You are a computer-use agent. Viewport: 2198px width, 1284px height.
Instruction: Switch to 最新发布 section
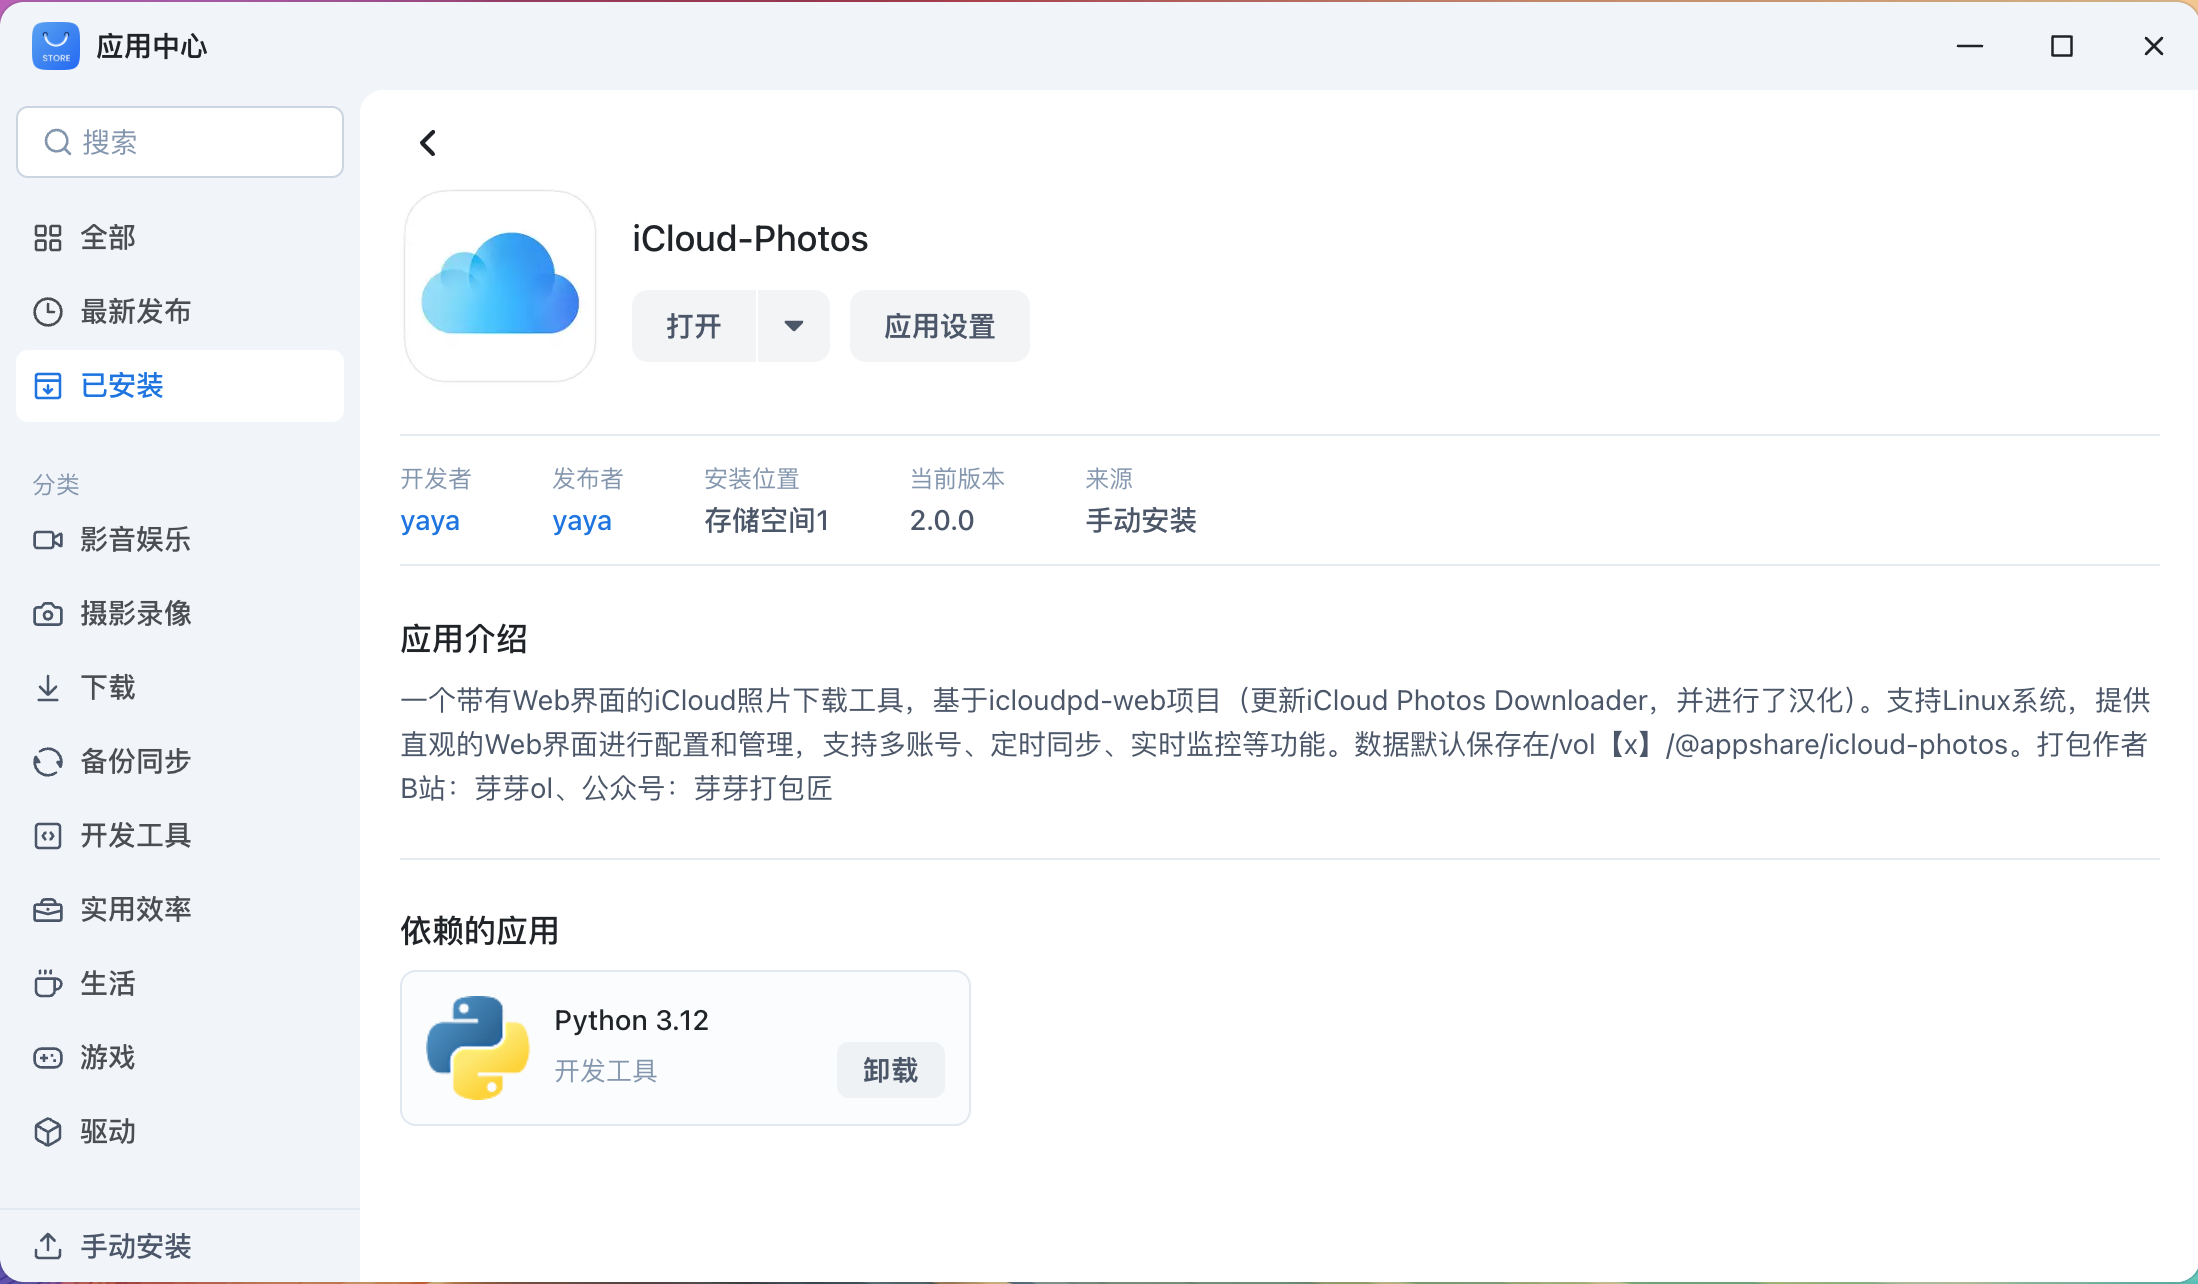135,312
